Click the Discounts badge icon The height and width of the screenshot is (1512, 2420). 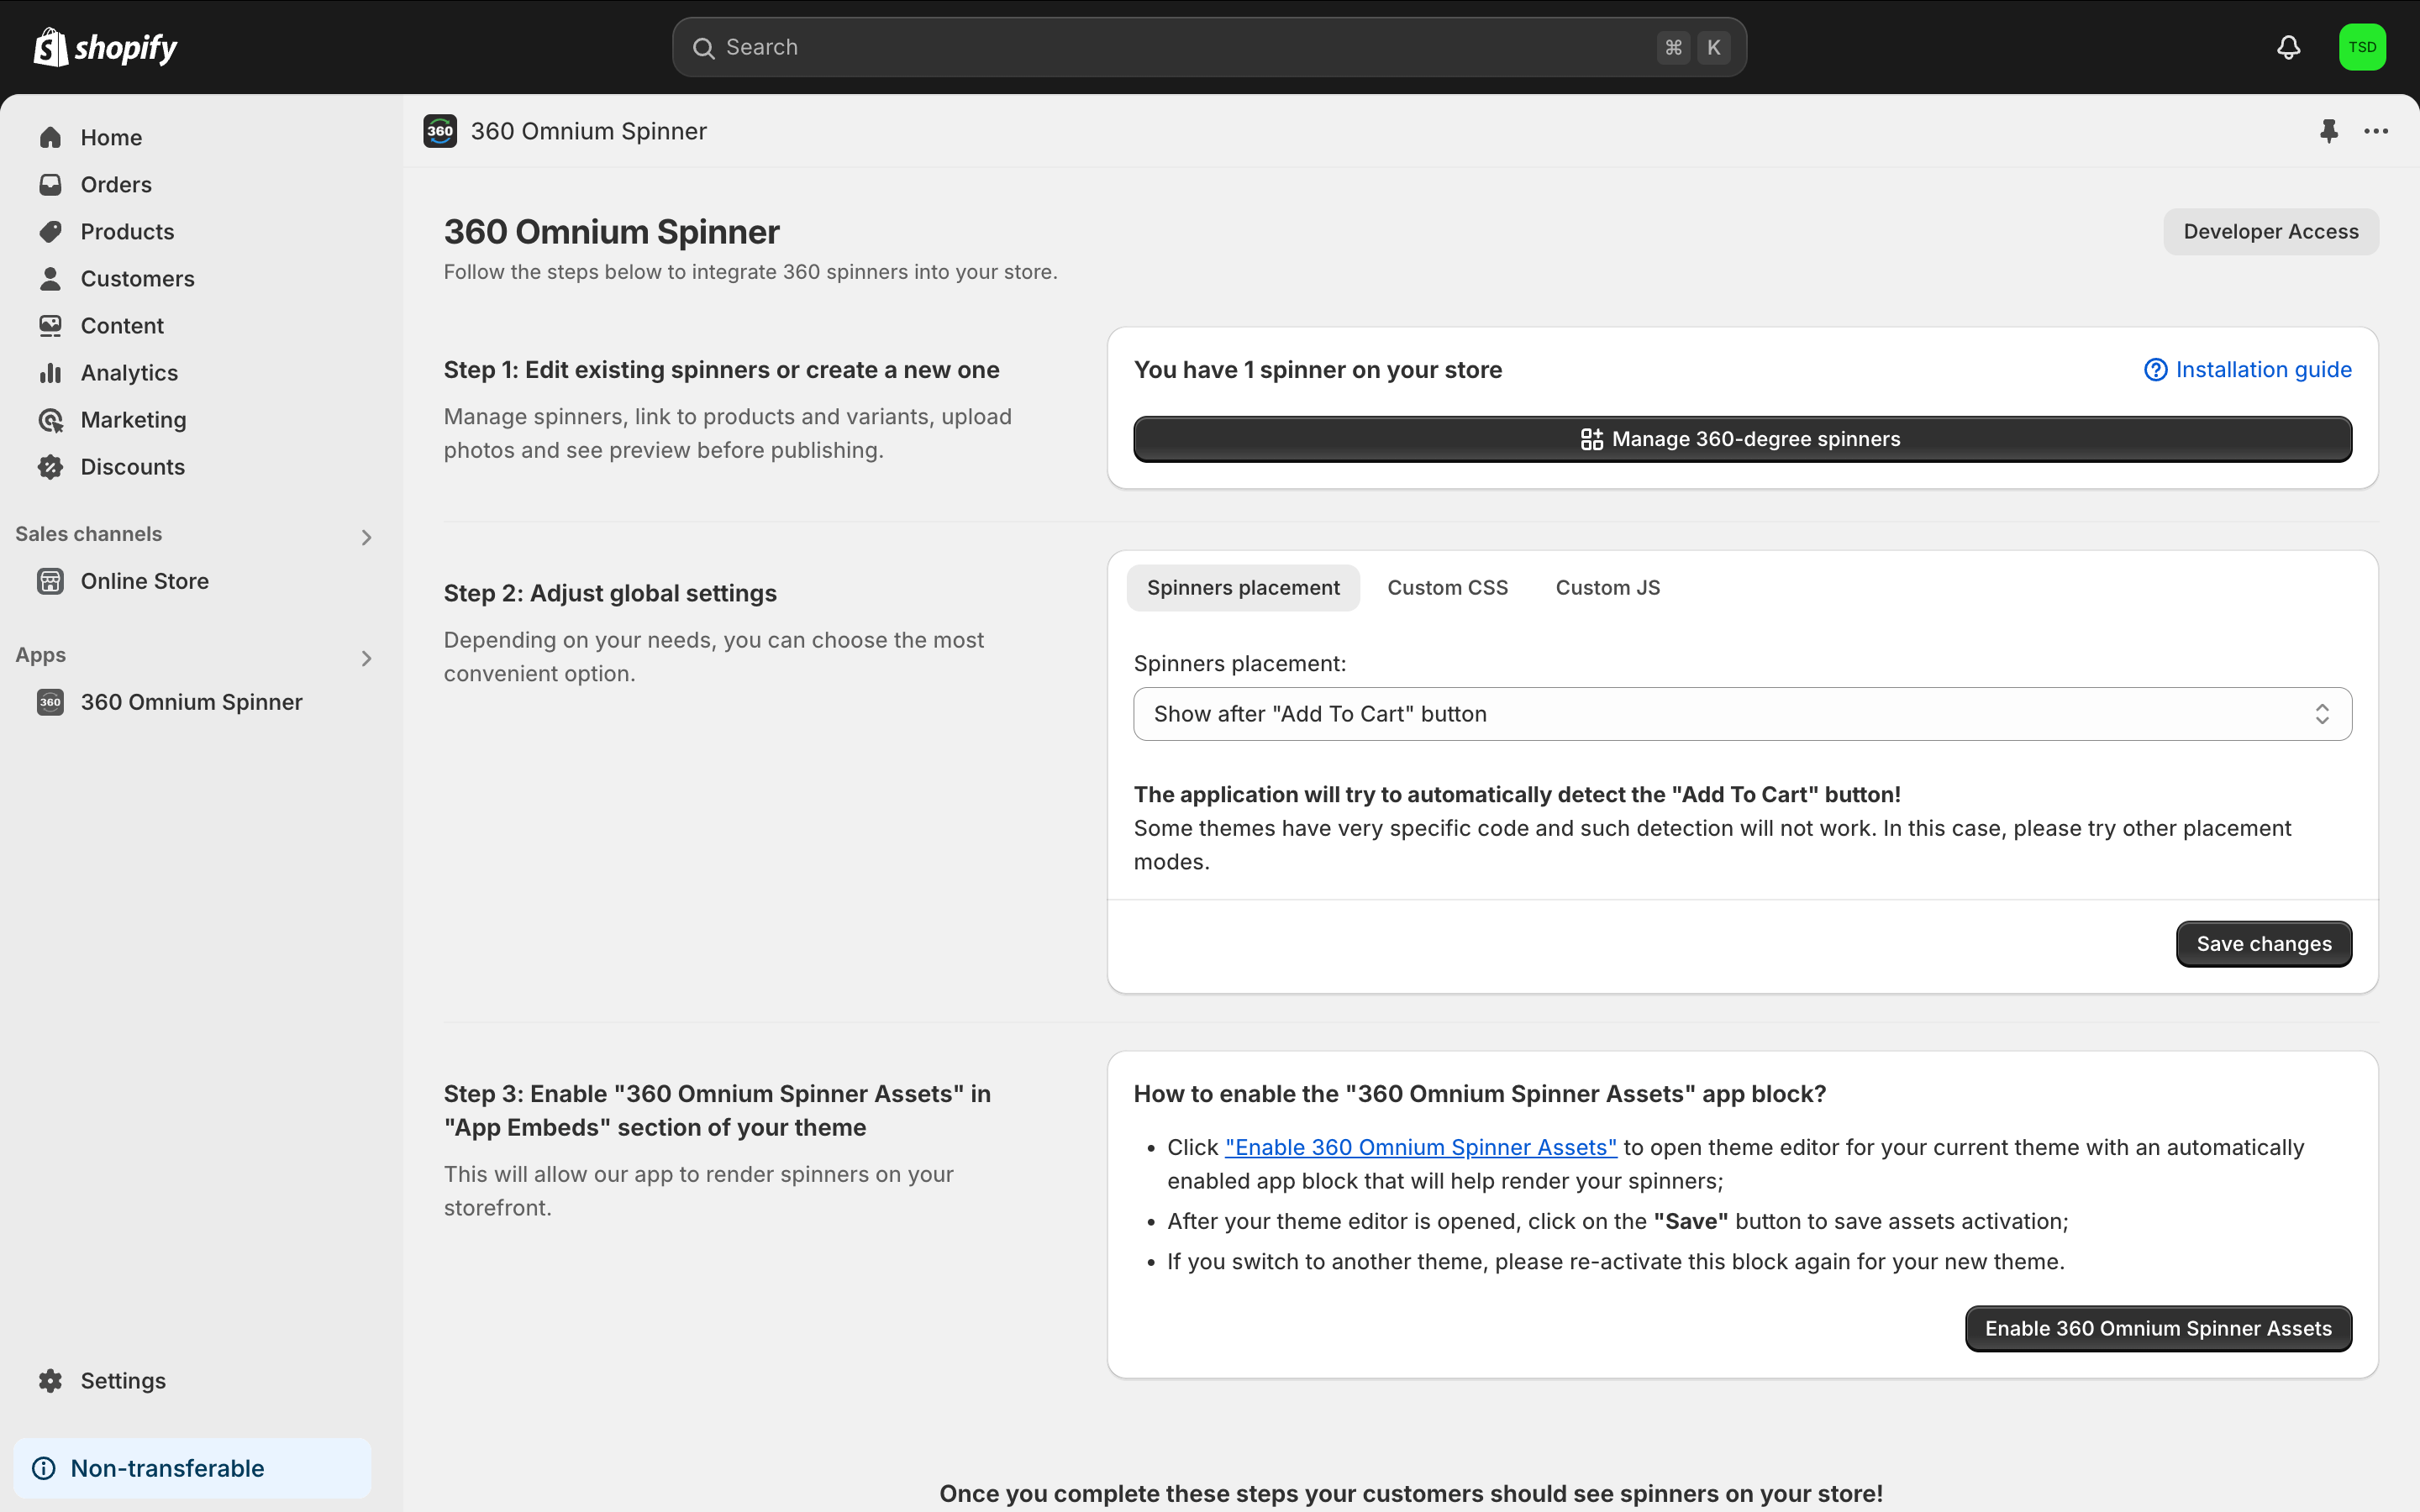pos(50,466)
